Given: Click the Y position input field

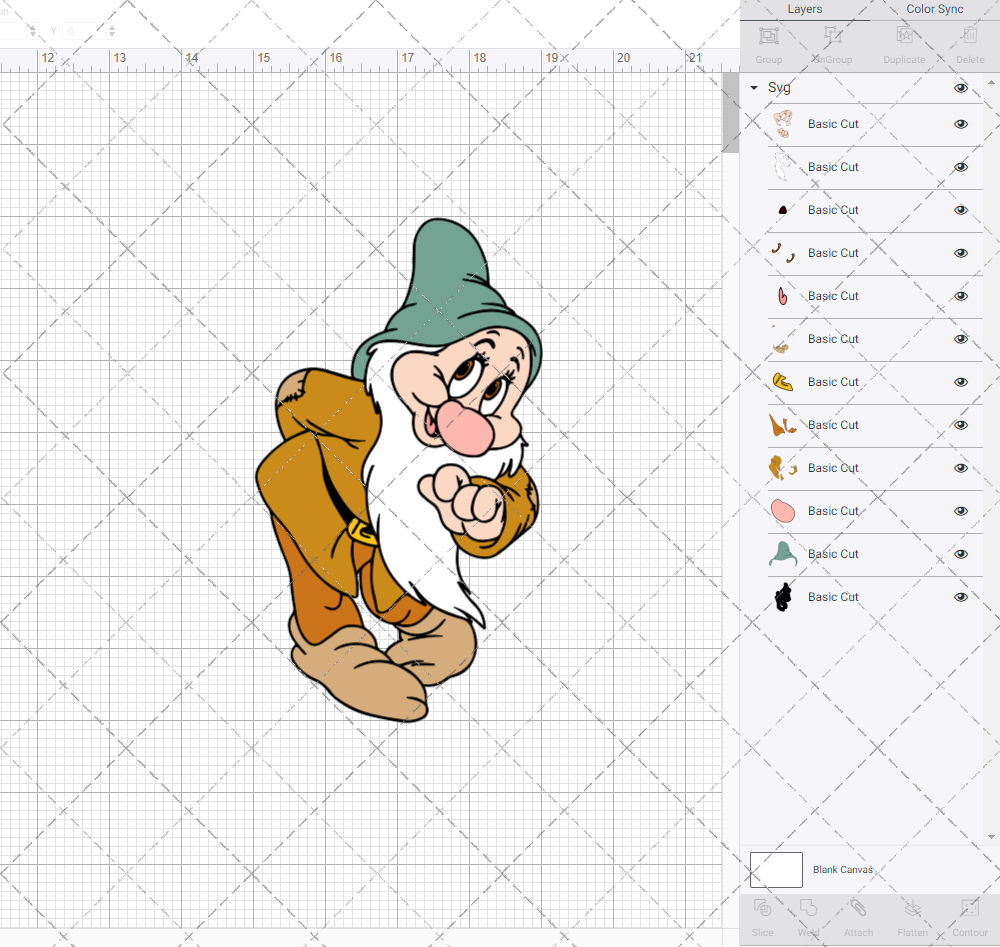Looking at the screenshot, I should (85, 31).
